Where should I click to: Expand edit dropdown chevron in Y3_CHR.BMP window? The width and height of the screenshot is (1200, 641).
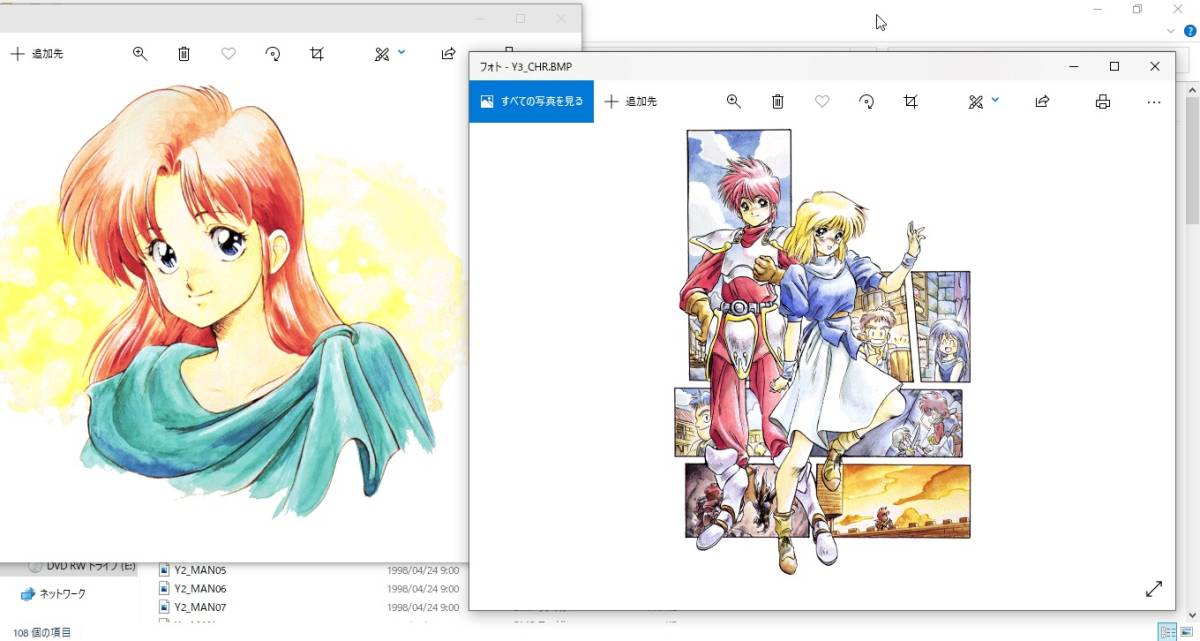tap(996, 99)
